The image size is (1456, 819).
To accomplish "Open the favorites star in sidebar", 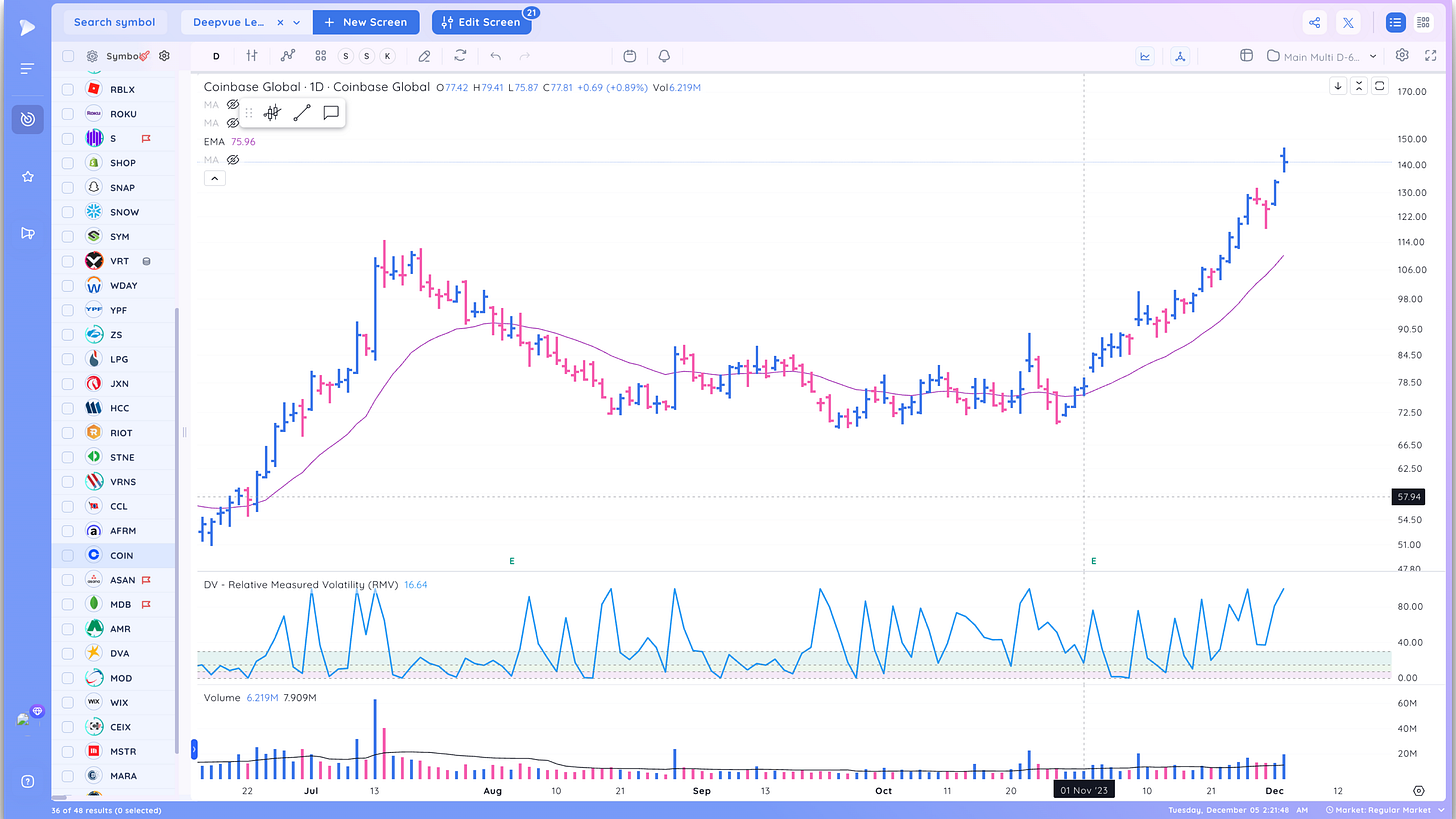I will pos(27,177).
